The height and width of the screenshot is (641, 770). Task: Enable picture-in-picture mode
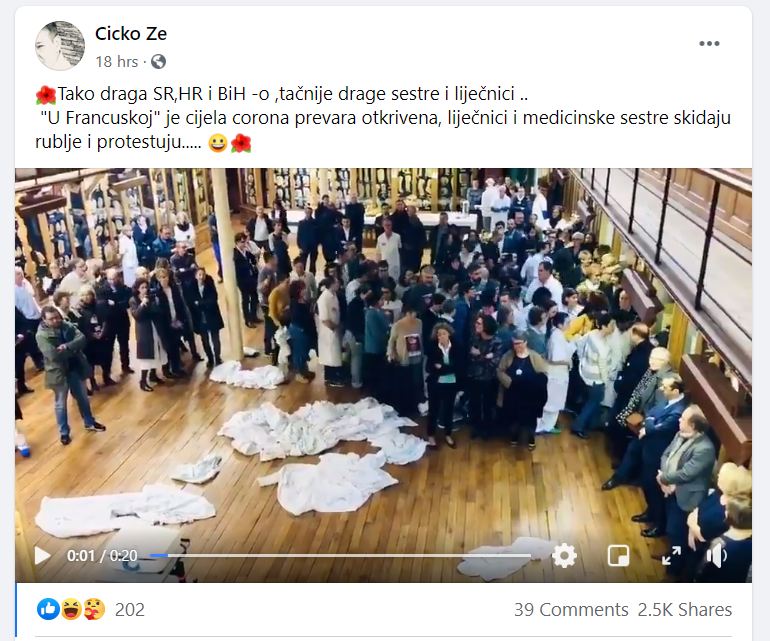pyautogui.click(x=618, y=556)
